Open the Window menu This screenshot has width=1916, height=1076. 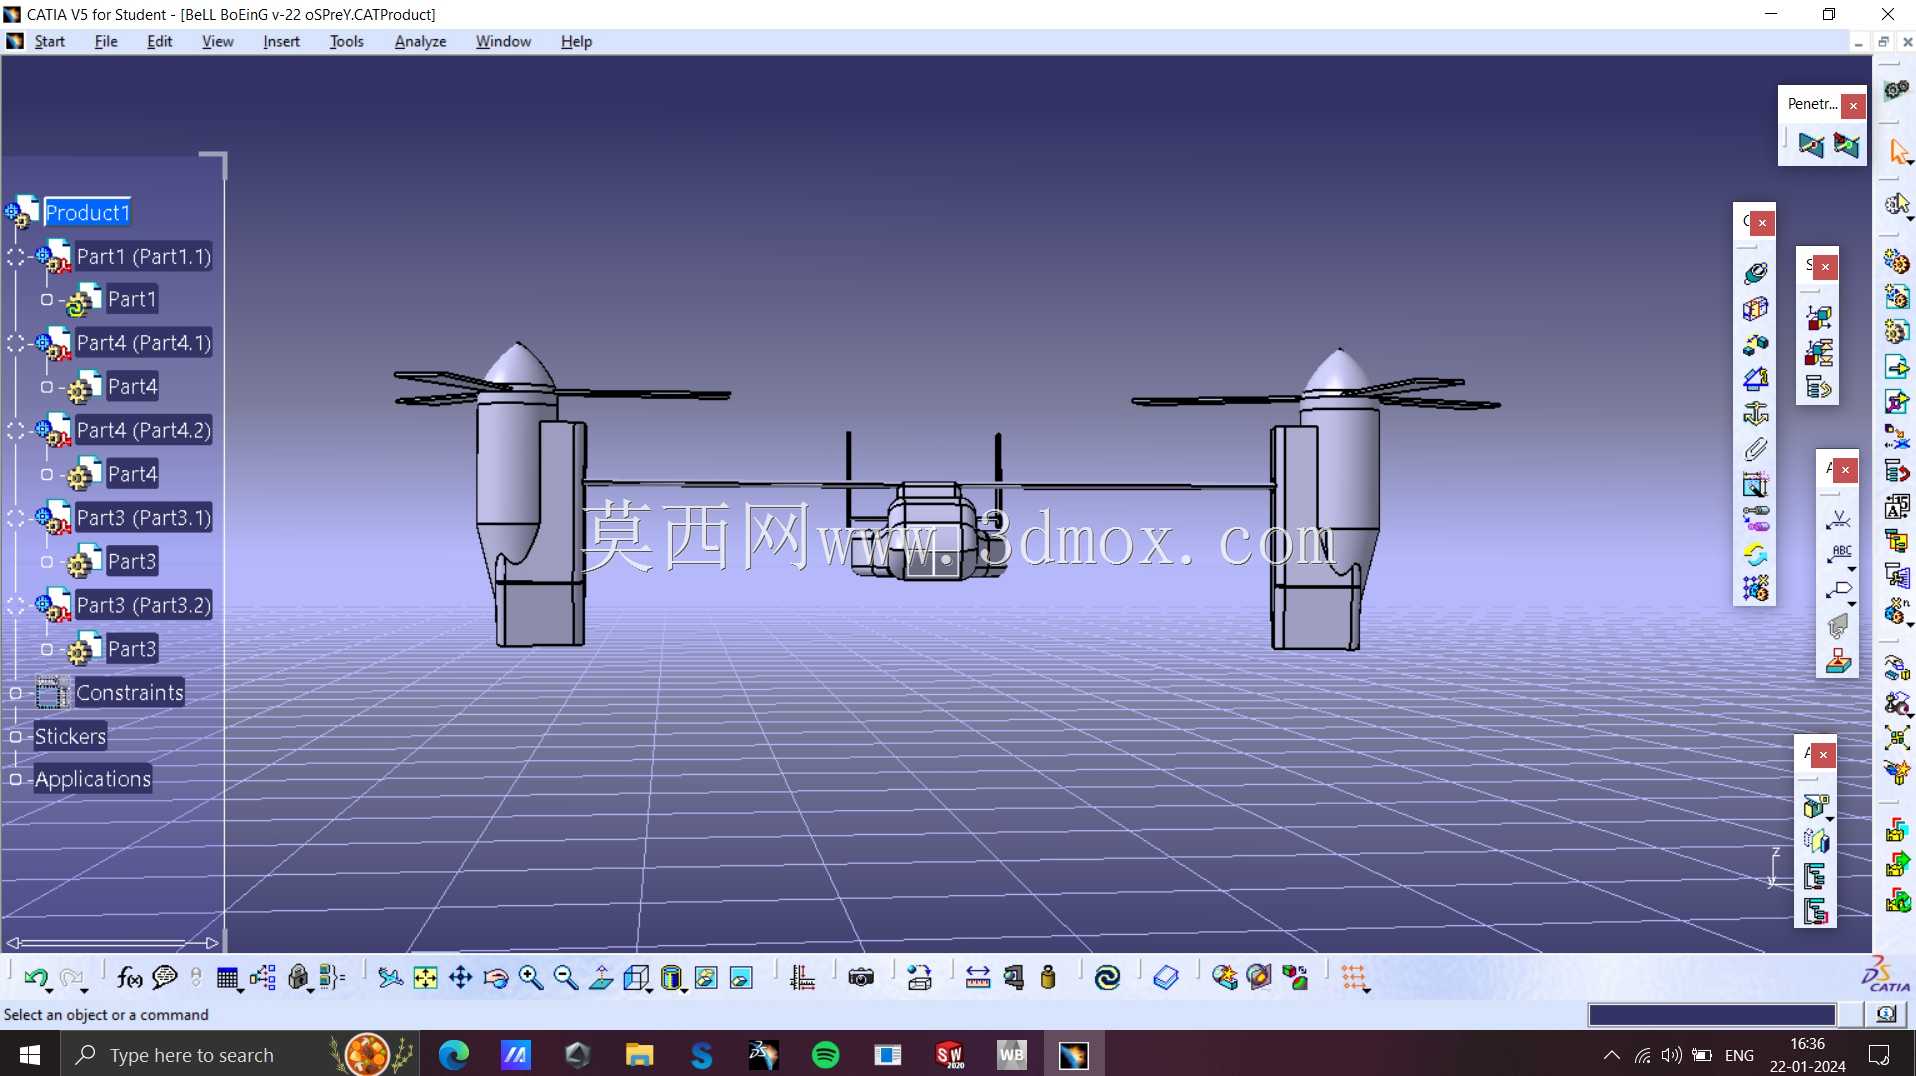tap(503, 41)
